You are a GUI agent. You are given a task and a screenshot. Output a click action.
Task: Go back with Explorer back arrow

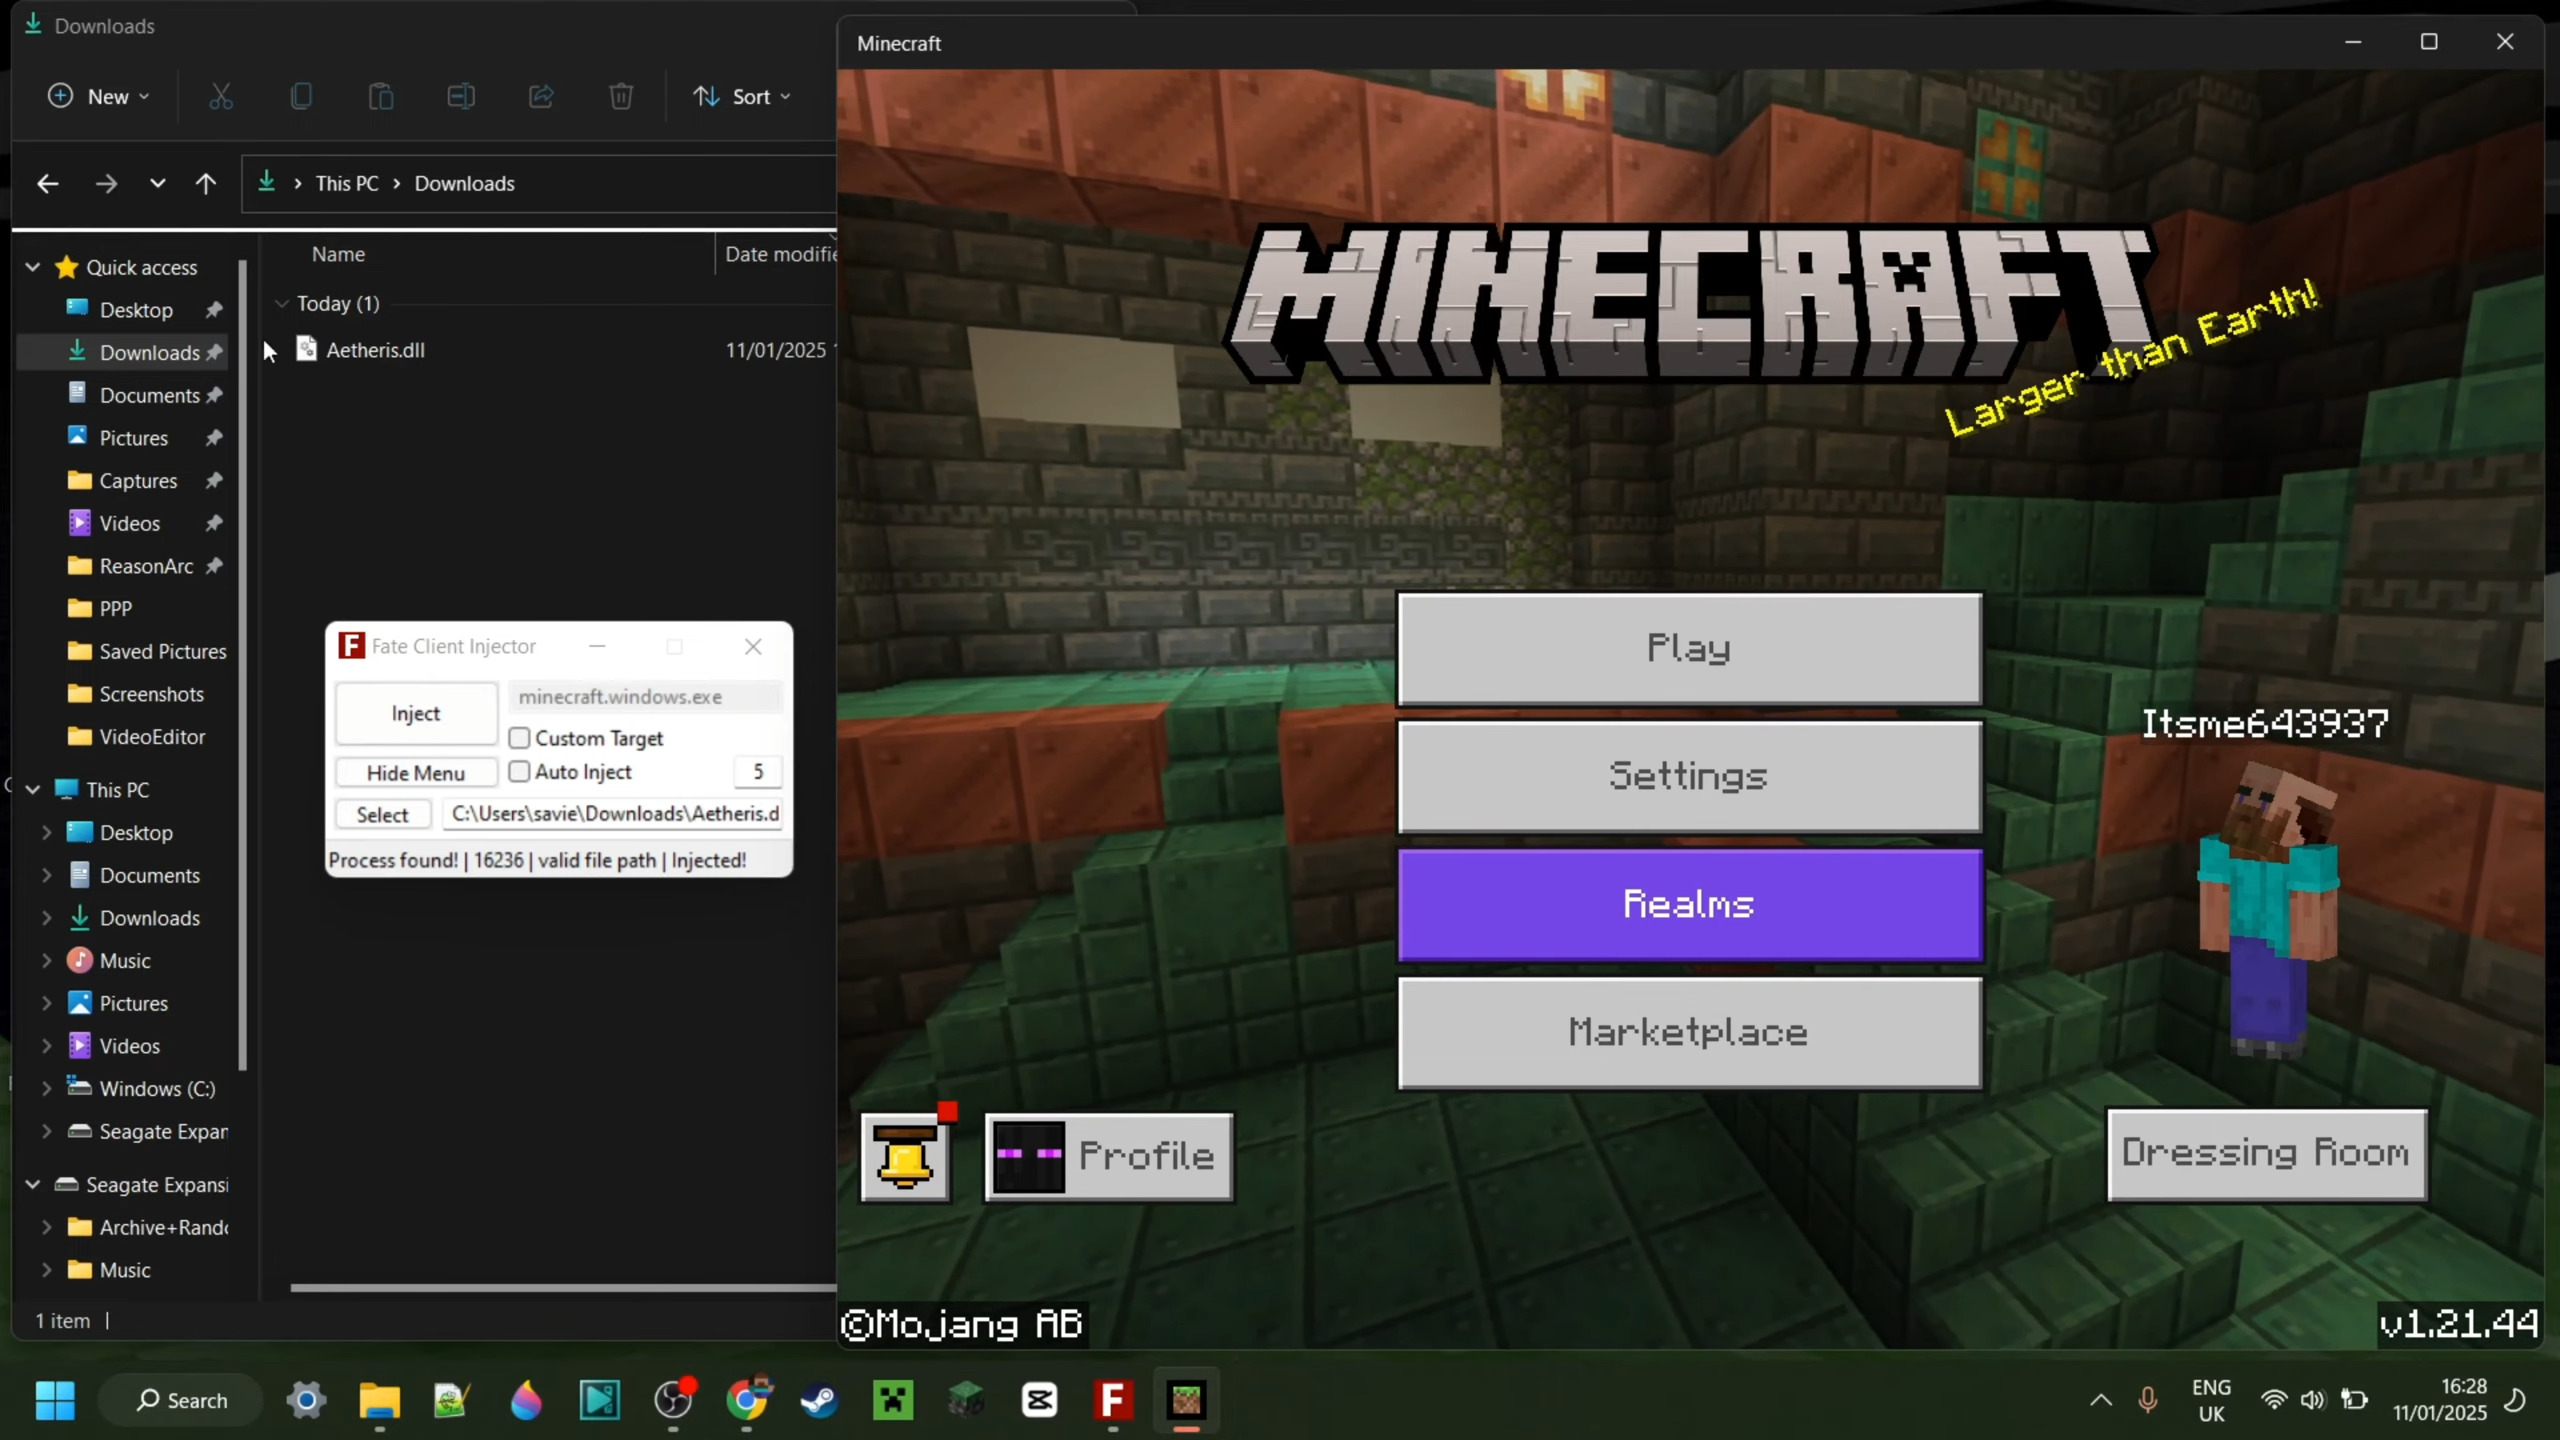click(47, 183)
